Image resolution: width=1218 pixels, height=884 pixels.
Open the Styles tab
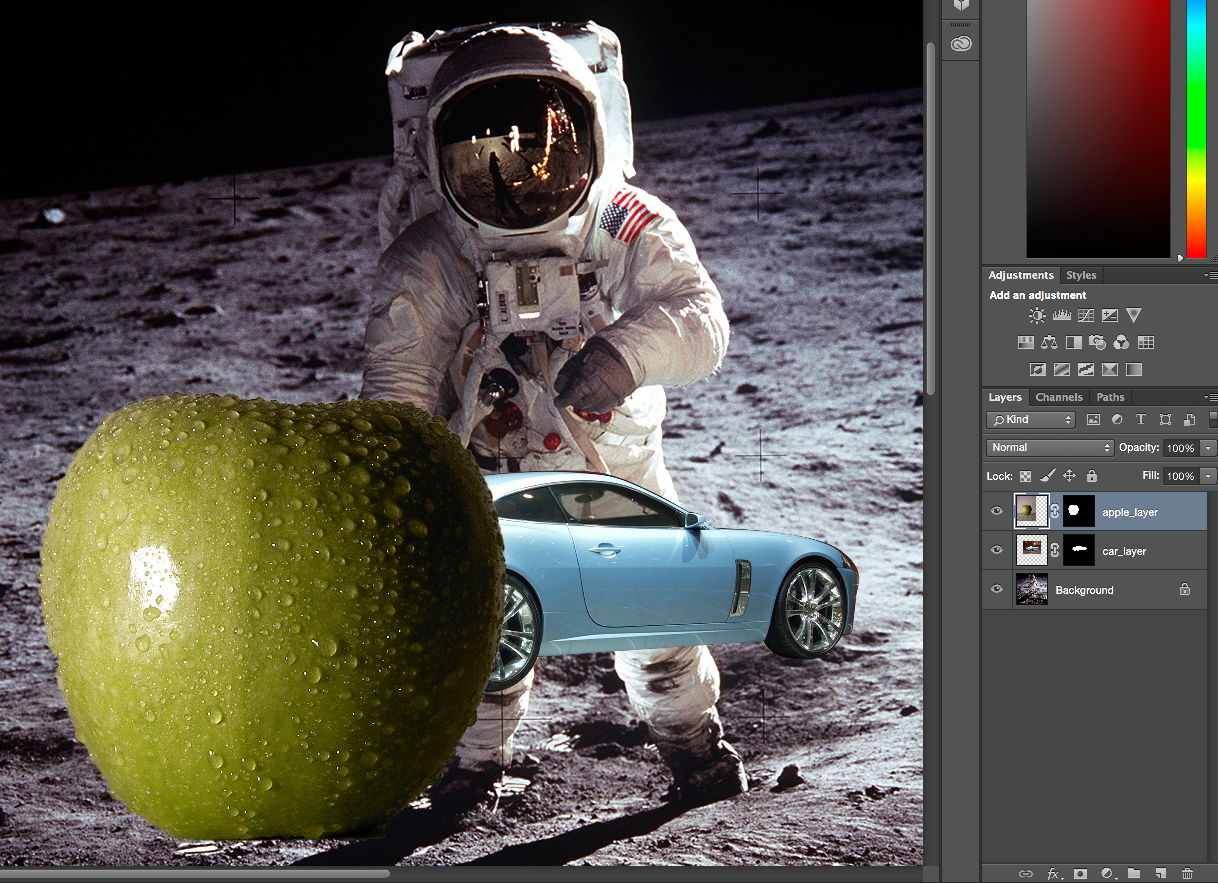1081,275
